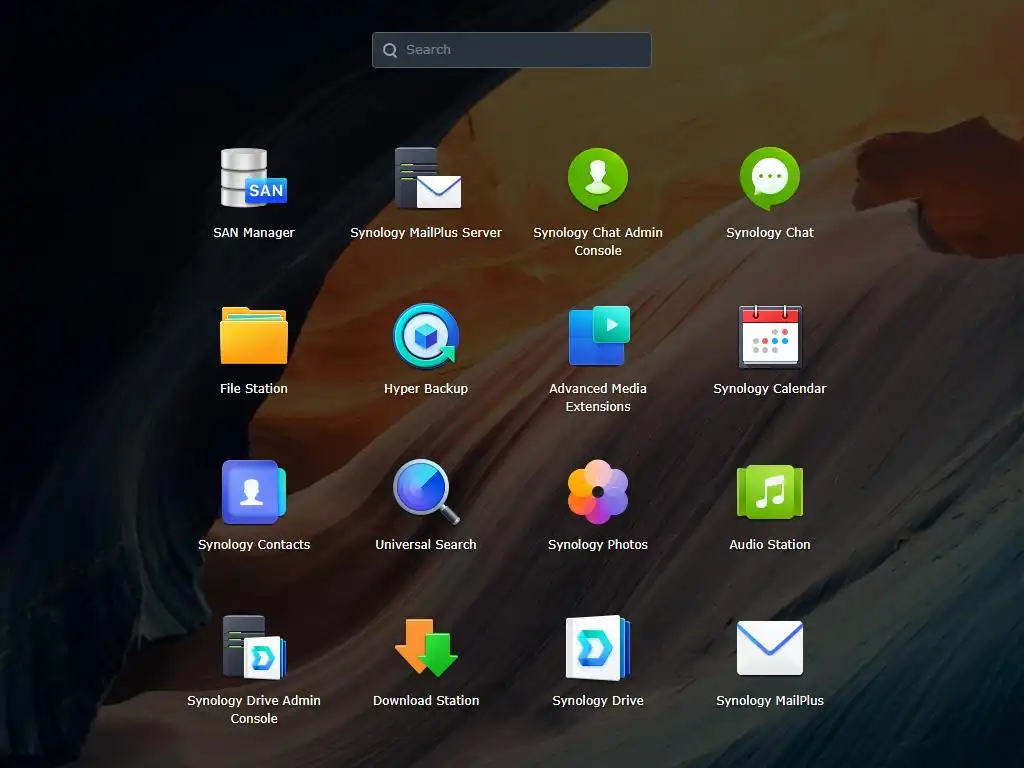Launch the Synology Photos icon
The image size is (1024, 768).
[598, 492]
